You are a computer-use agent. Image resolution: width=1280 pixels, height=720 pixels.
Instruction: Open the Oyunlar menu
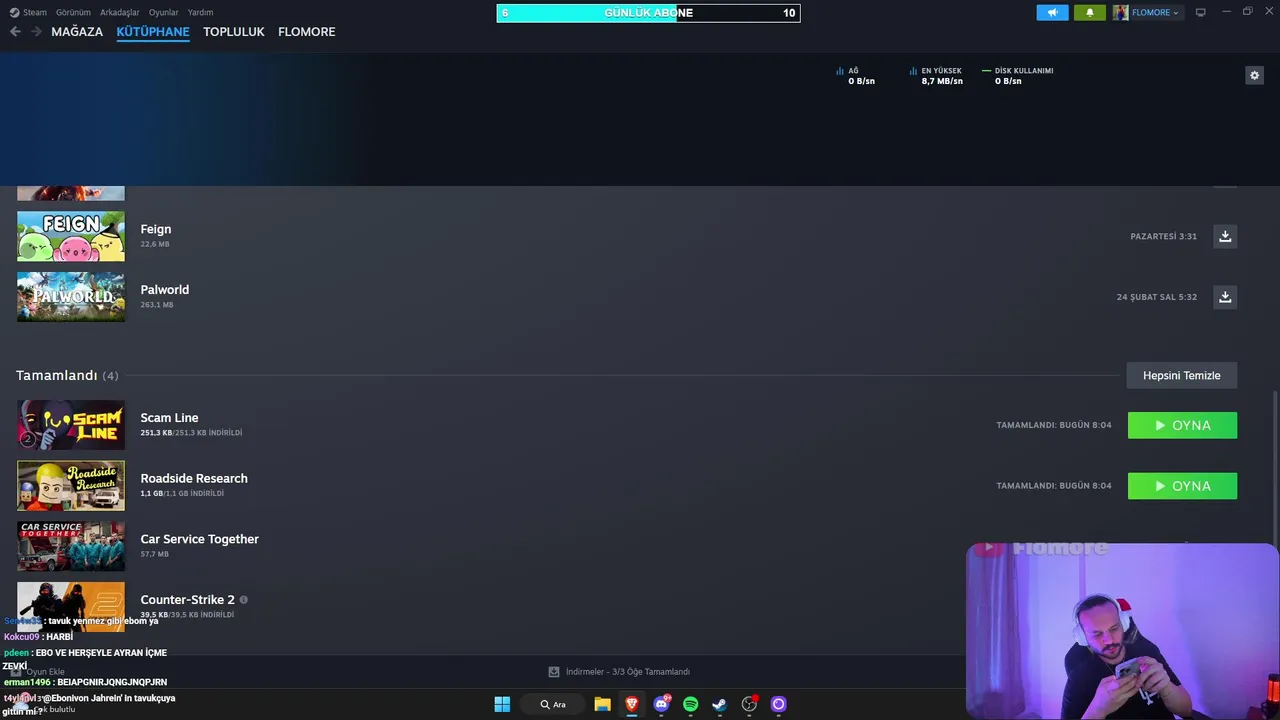click(x=164, y=12)
